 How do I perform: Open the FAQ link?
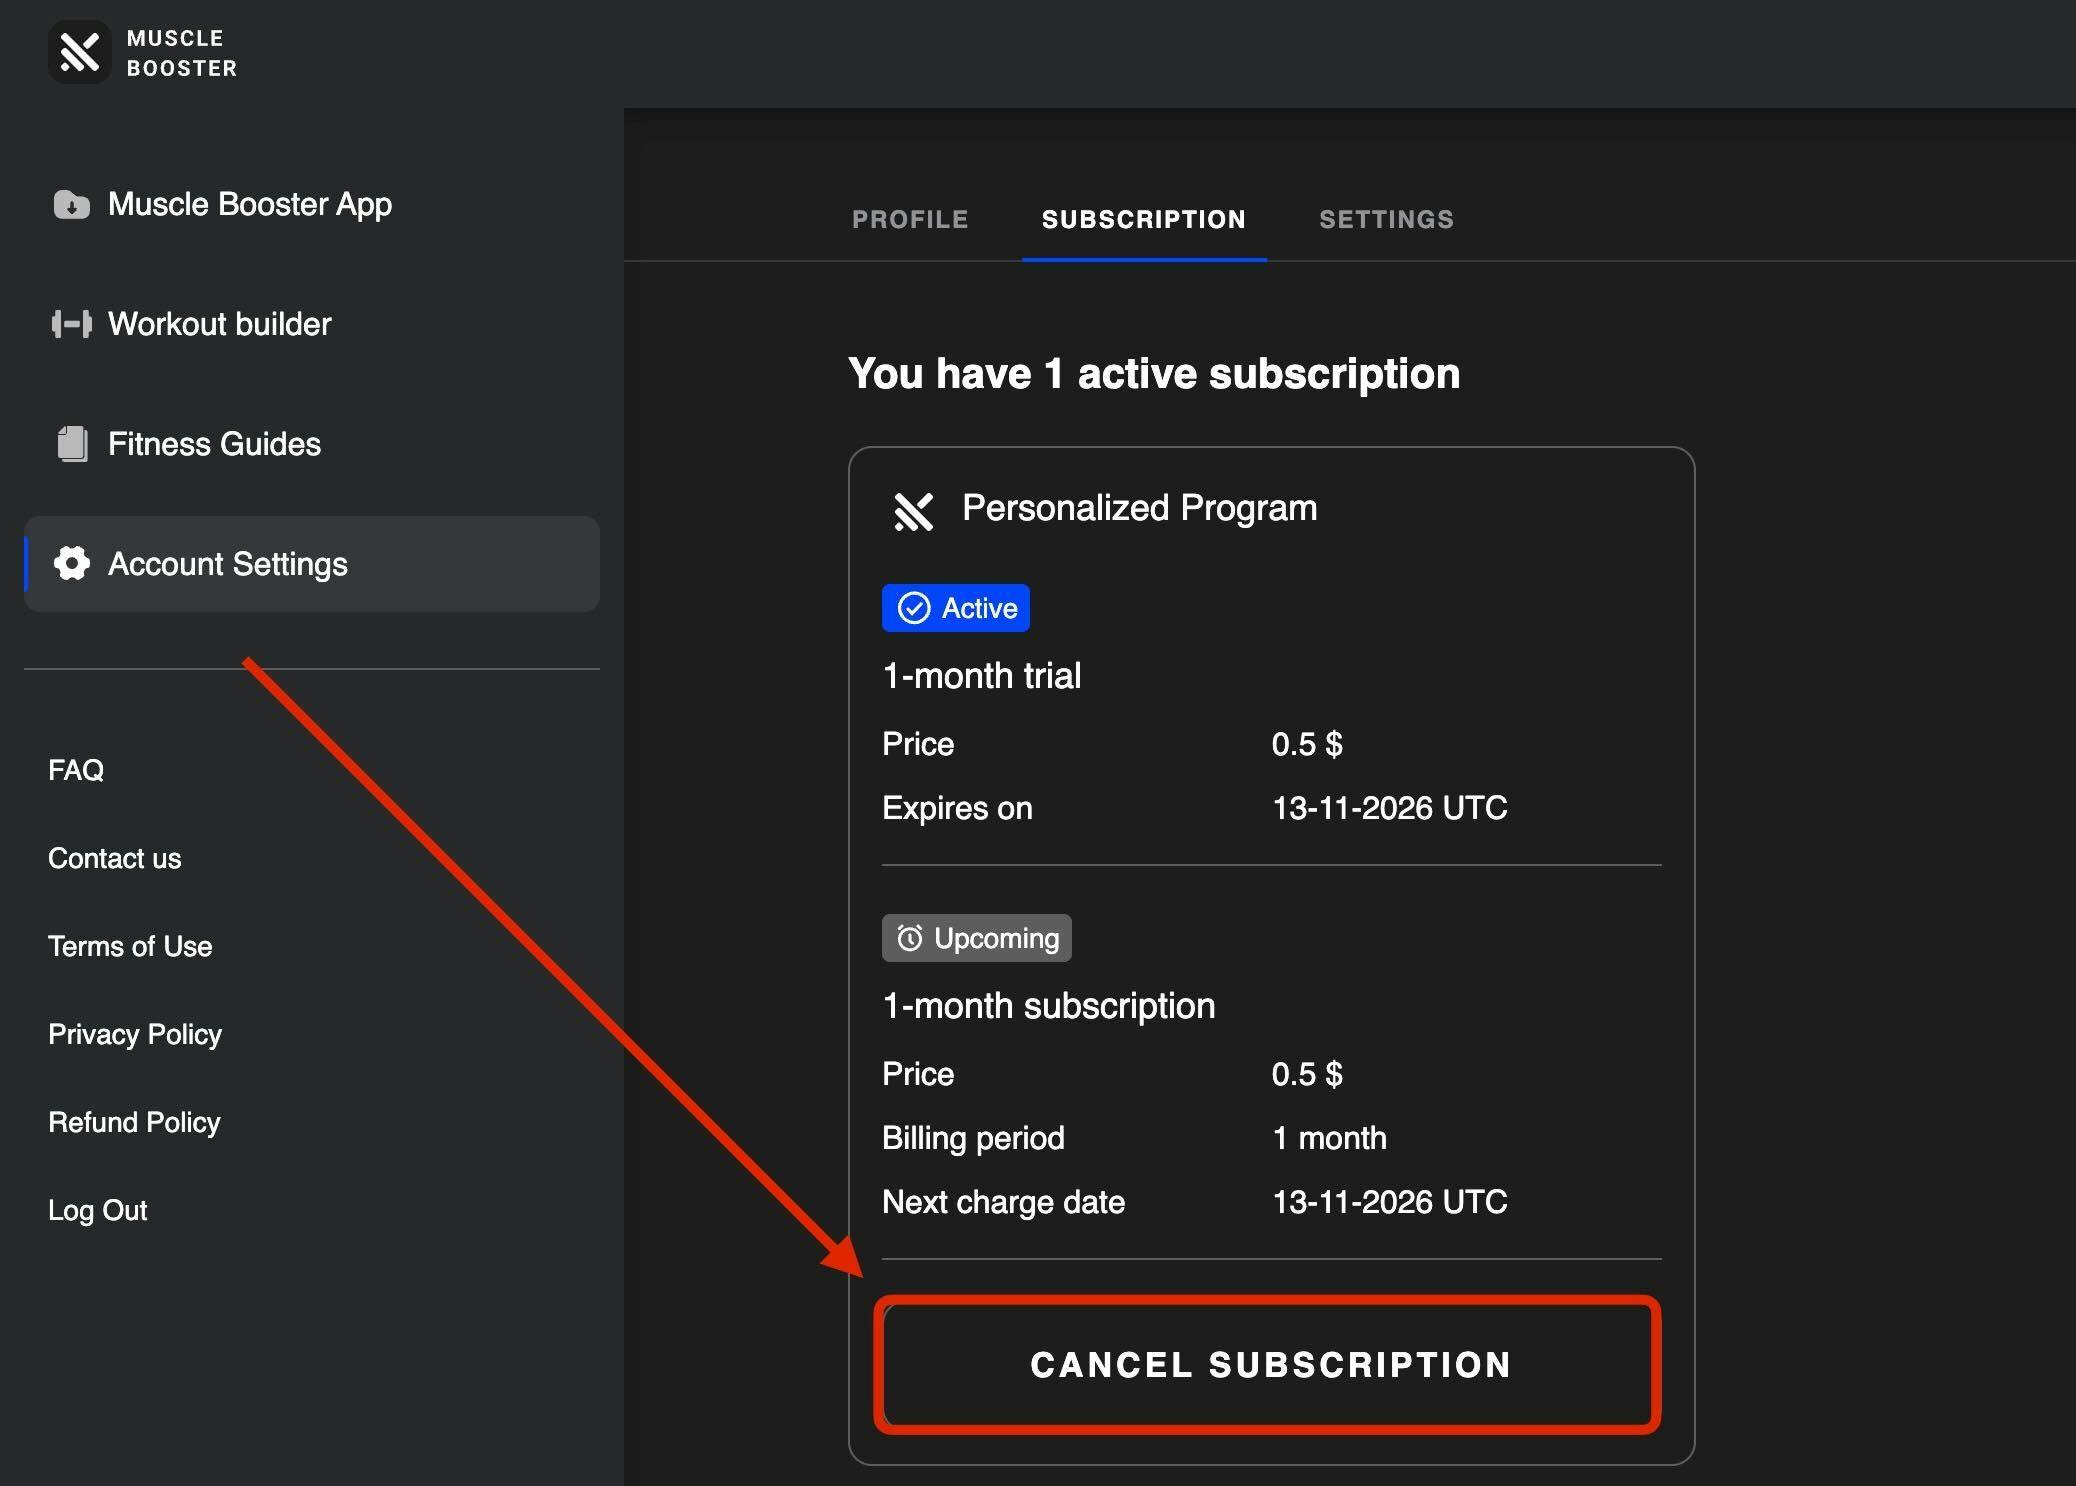76,770
